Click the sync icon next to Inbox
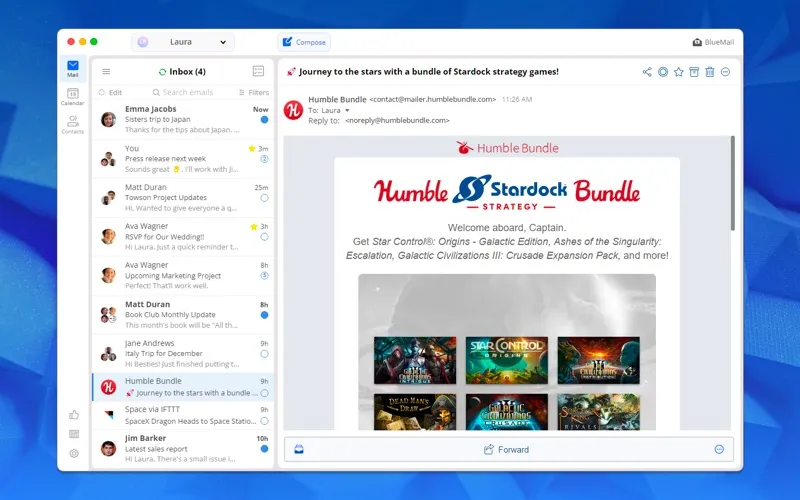Screen dimensions: 800x500 click(162, 72)
